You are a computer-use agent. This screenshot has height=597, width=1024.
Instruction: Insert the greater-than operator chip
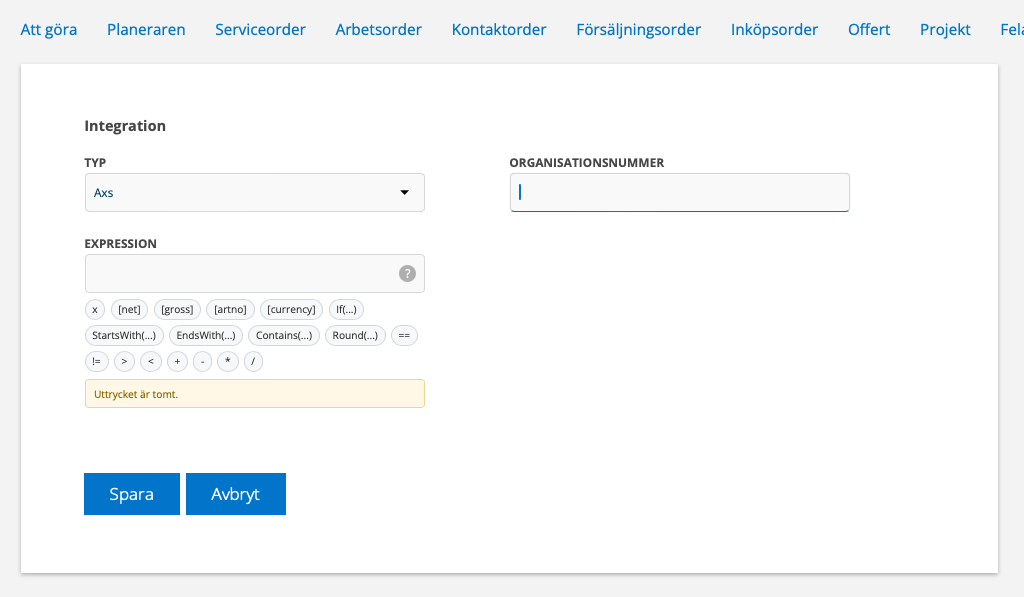click(x=124, y=361)
